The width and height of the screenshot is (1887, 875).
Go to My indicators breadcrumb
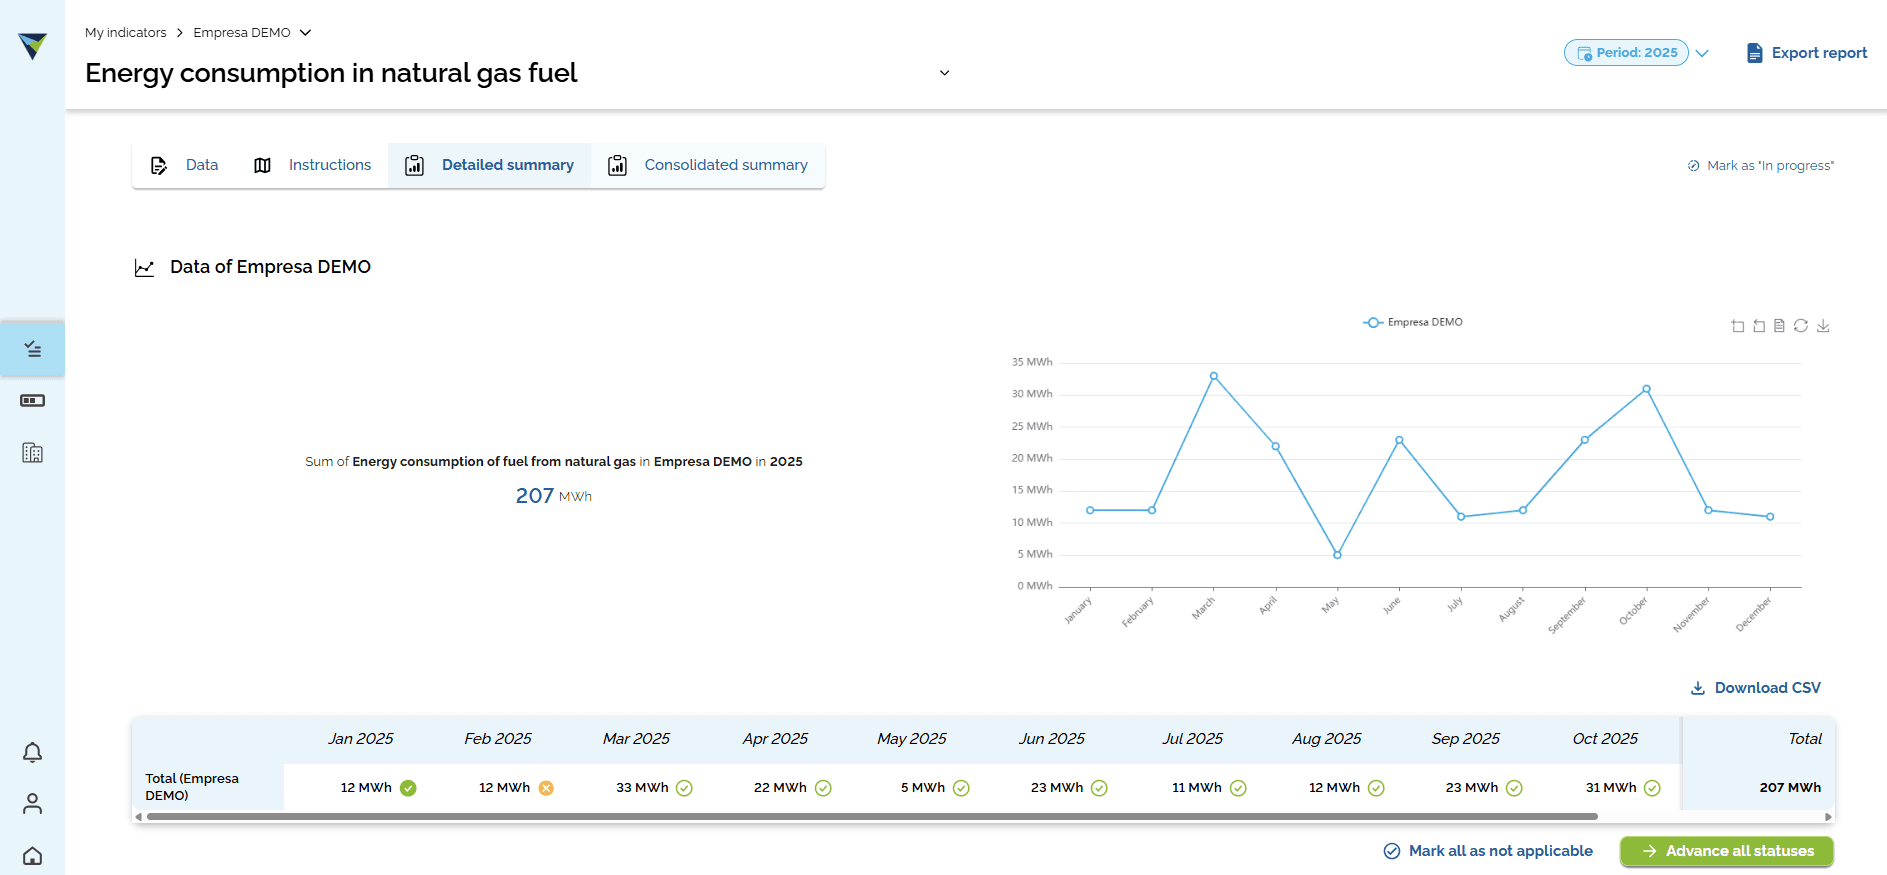coord(126,33)
